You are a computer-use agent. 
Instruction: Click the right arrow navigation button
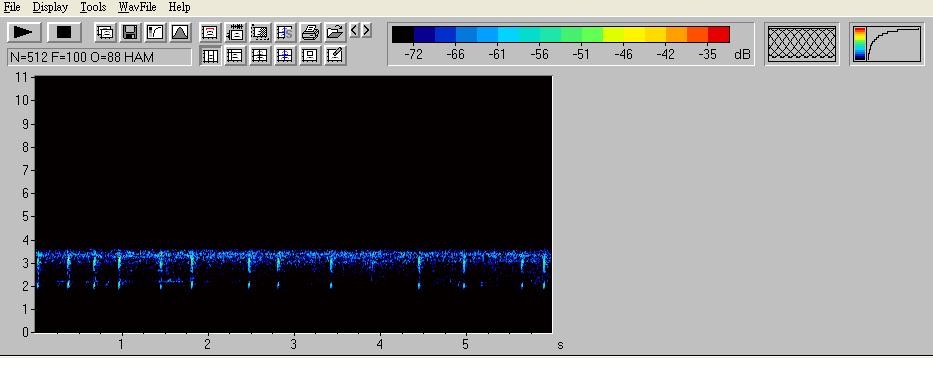[367, 30]
